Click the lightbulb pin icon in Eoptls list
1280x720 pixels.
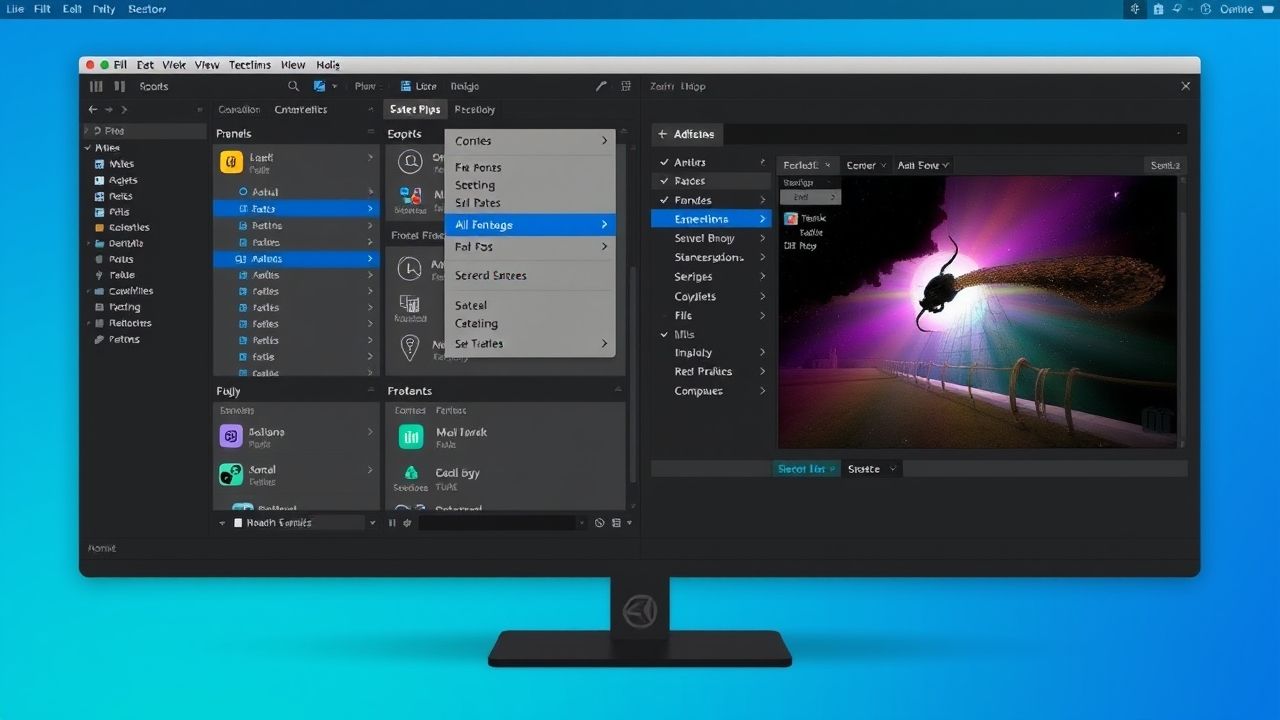pyautogui.click(x=409, y=347)
